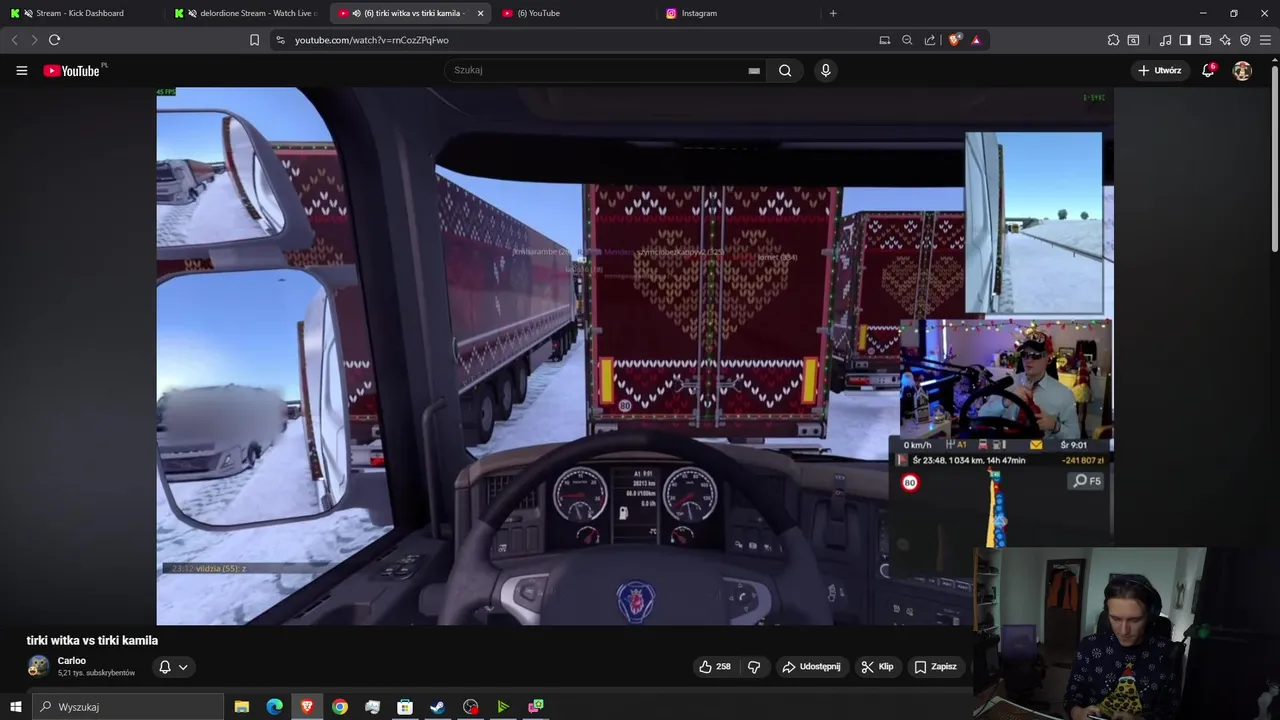Click the Klip clip button

tap(877, 667)
